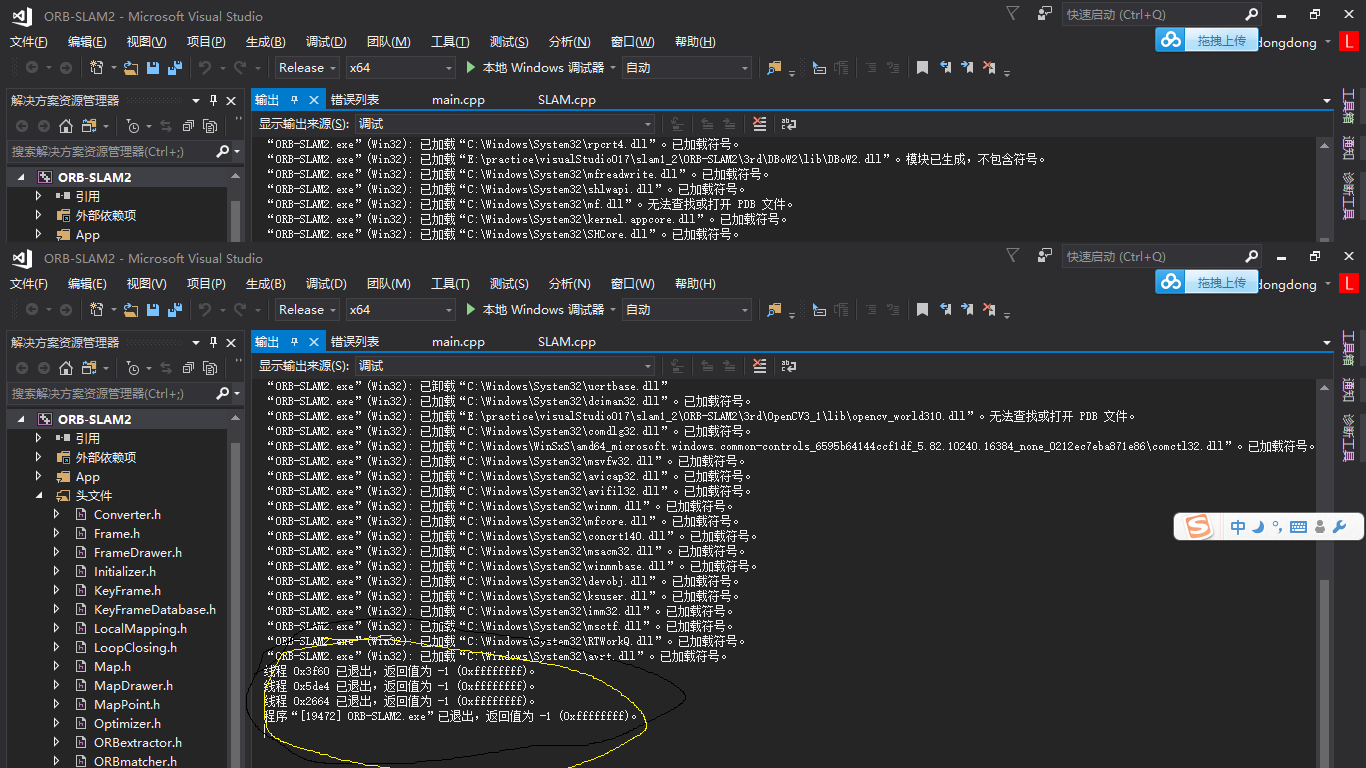Click Sogou IME wrench settings icon

click(x=1340, y=527)
